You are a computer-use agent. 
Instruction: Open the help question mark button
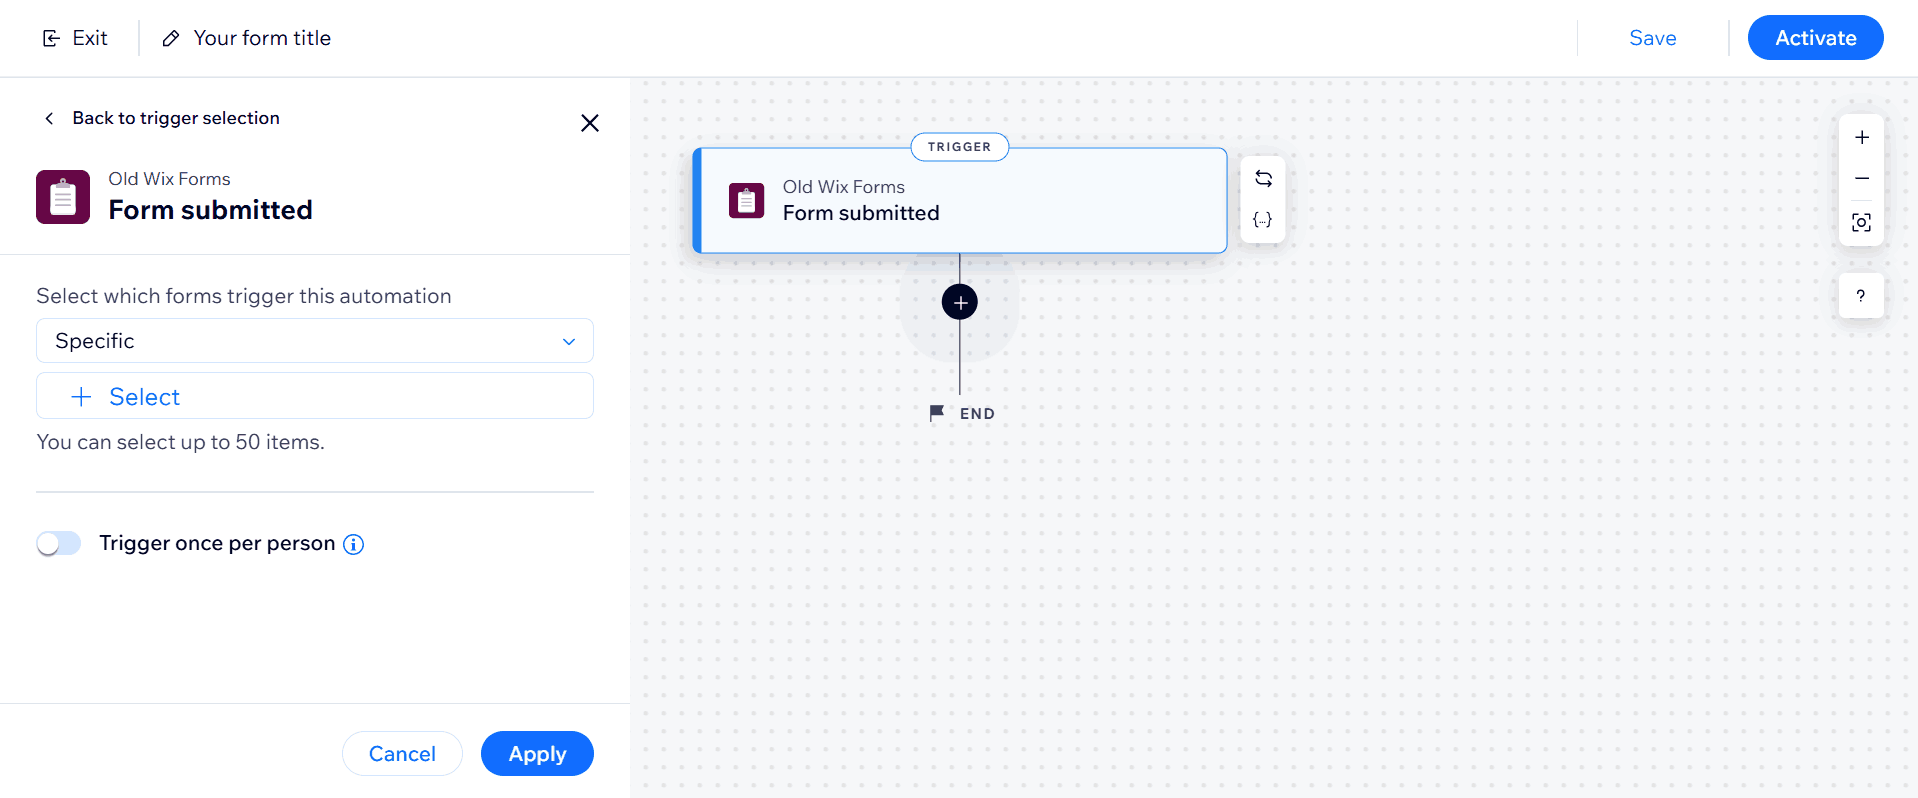click(x=1860, y=296)
